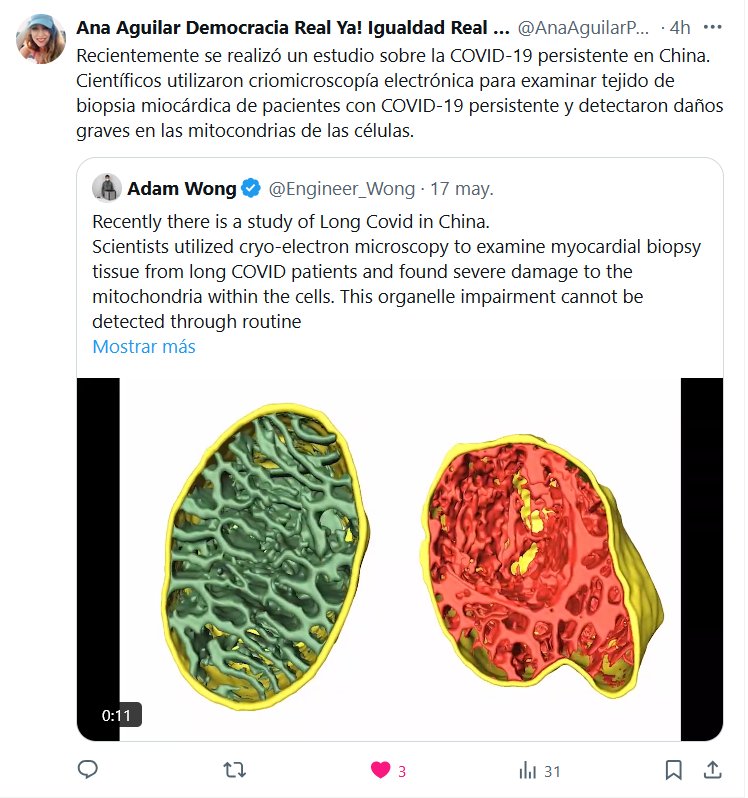Viewport: 748px width, 798px height.
Task: Click Adam Wong's small profile picture
Action: coord(107,188)
